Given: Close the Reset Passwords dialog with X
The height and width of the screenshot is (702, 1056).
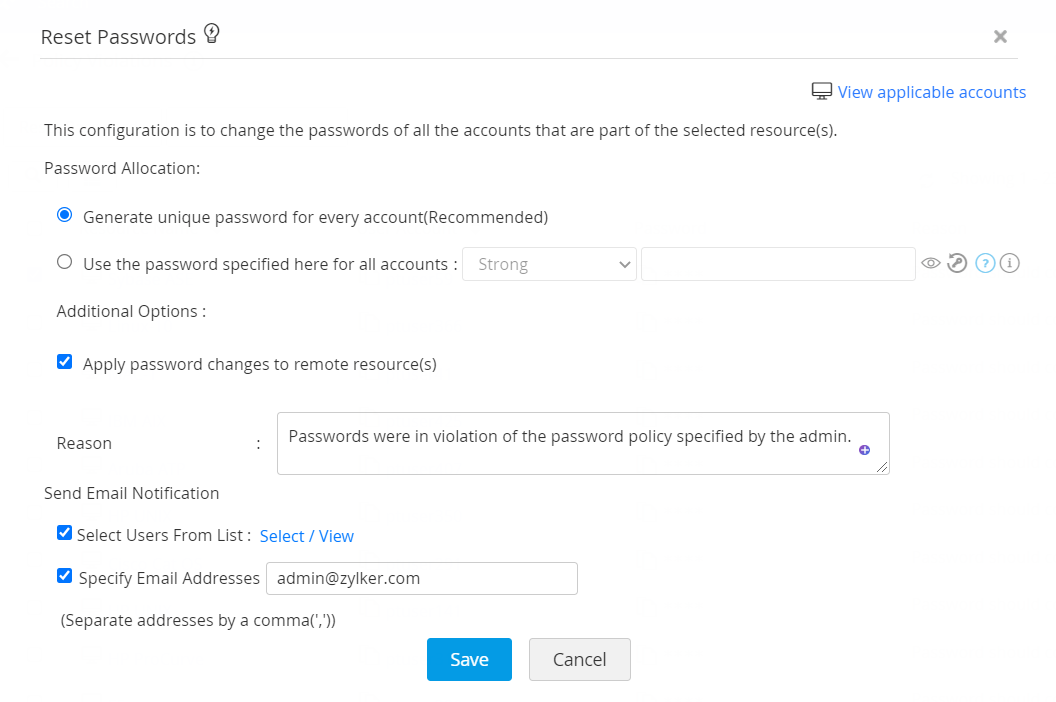Looking at the screenshot, I should (1000, 37).
